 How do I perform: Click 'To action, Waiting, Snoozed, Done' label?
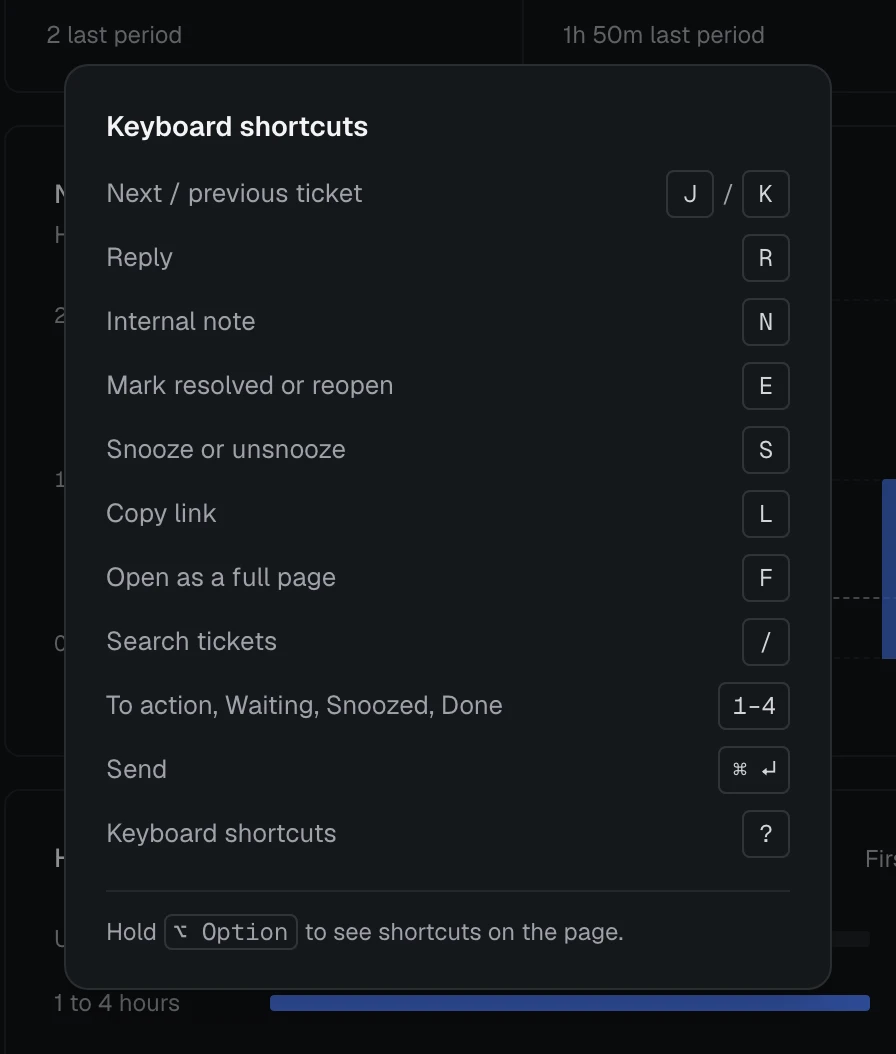click(x=304, y=706)
